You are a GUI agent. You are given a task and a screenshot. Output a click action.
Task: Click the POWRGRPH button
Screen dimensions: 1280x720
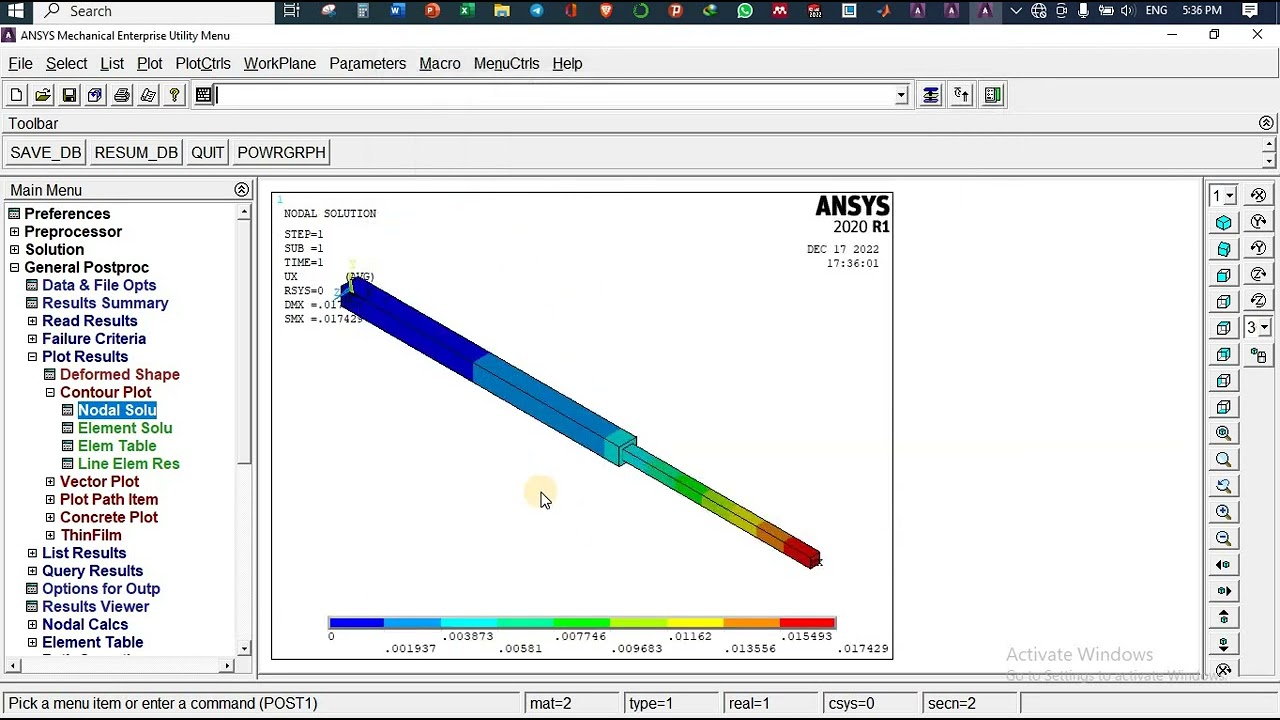pyautogui.click(x=282, y=153)
